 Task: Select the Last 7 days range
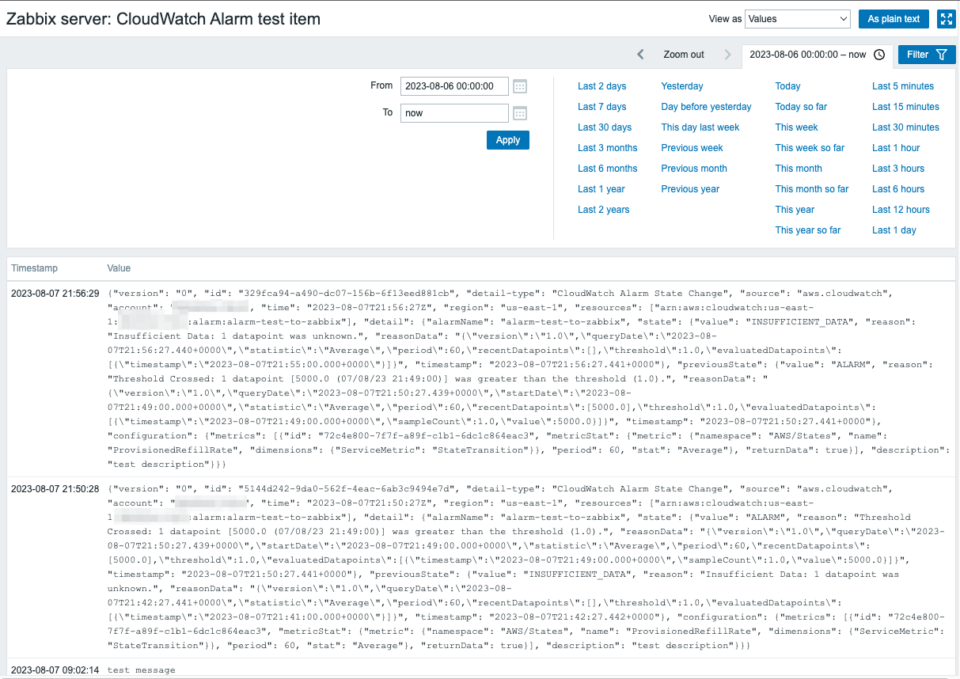pos(601,106)
